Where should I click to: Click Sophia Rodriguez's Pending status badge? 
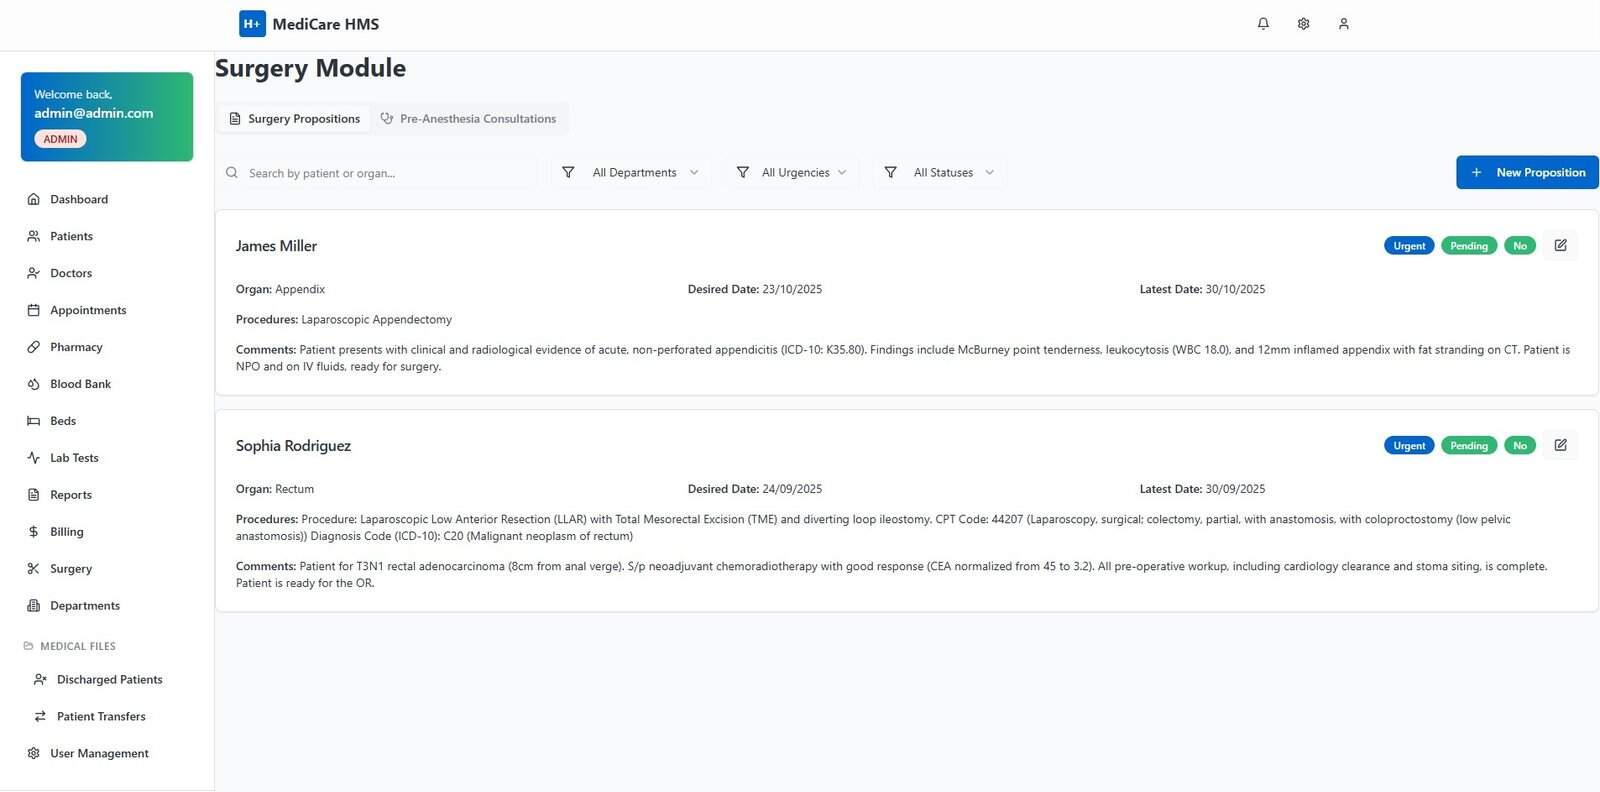[x=1469, y=446]
